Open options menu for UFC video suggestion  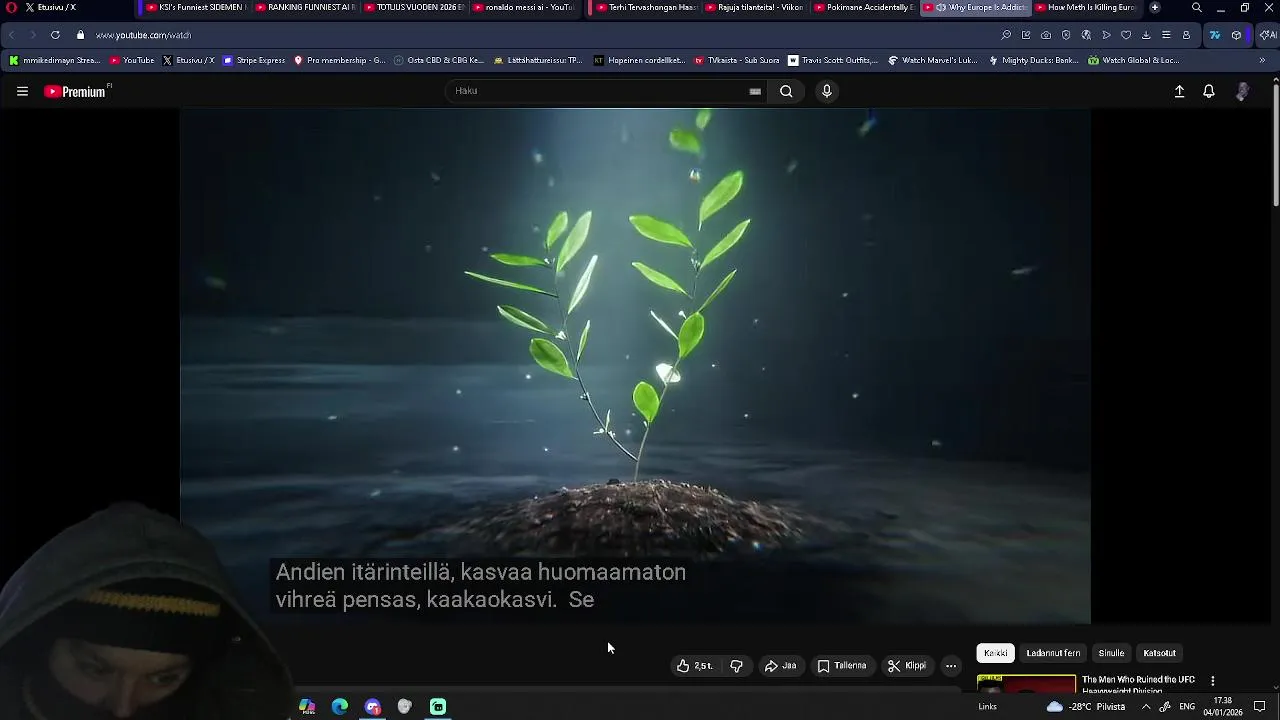point(1212,681)
